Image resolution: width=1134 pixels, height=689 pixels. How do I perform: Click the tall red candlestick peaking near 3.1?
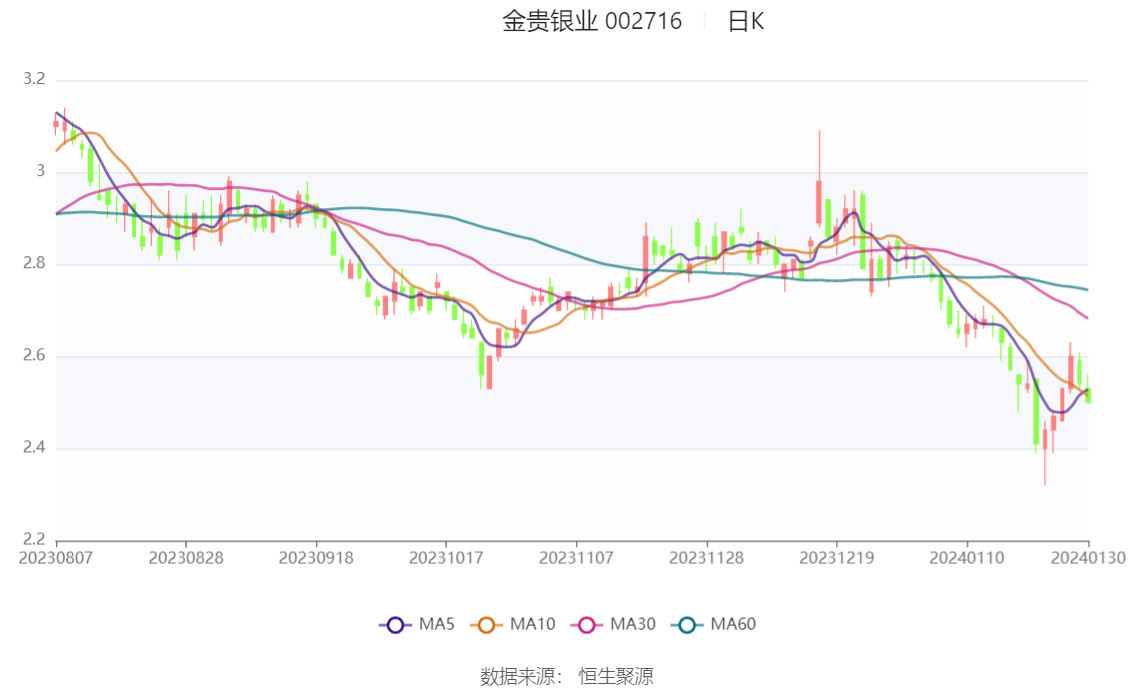click(819, 202)
